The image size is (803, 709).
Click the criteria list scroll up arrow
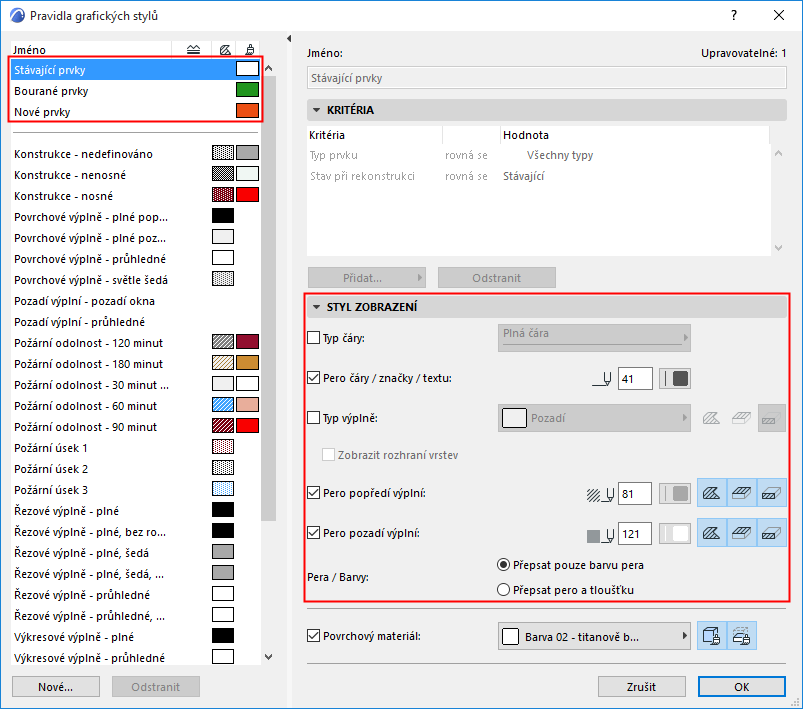point(778,153)
